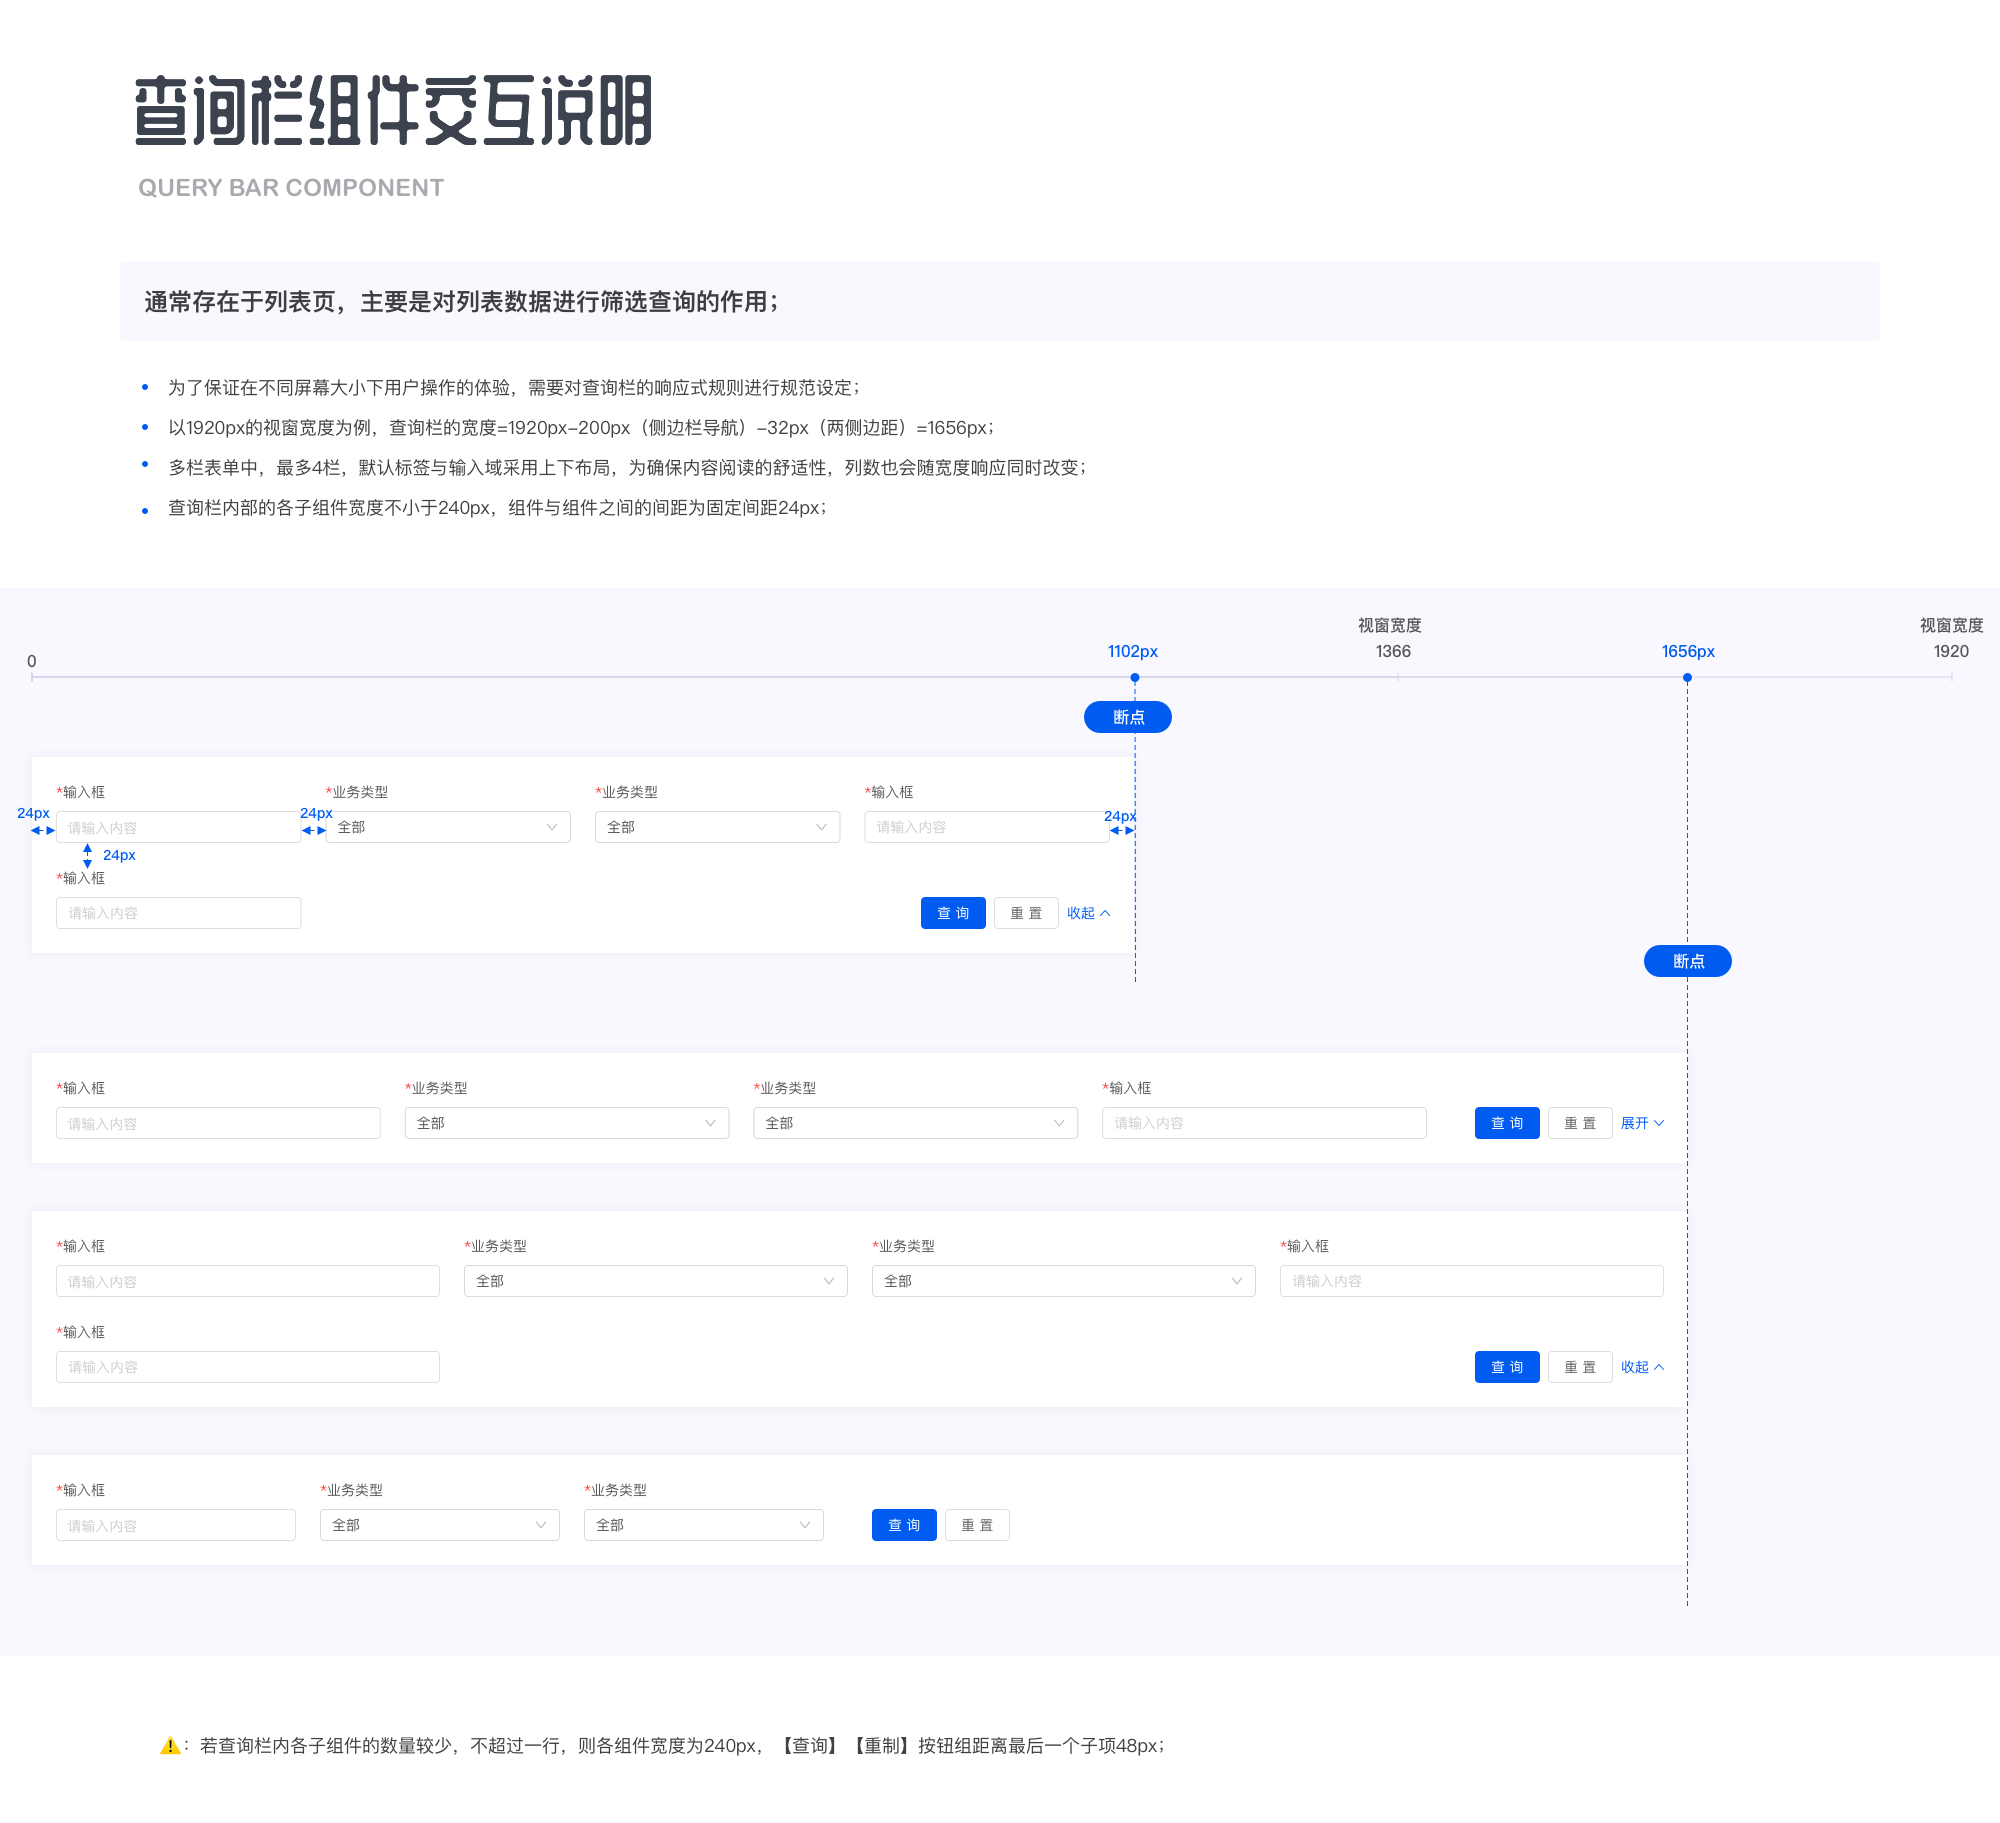The width and height of the screenshot is (2000, 1823).
Task: Focus the 输入框 field in the bottom three-field query bar
Action: coord(176,1525)
